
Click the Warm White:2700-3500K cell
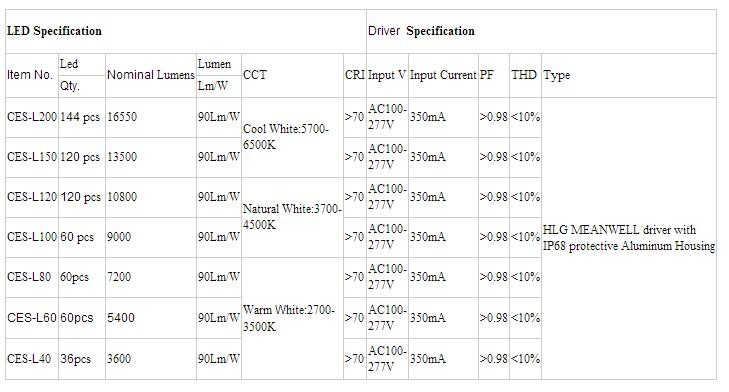click(x=292, y=319)
